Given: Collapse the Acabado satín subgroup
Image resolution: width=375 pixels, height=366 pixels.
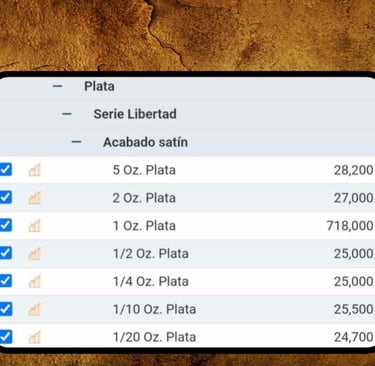Looking at the screenshot, I should [76, 142].
